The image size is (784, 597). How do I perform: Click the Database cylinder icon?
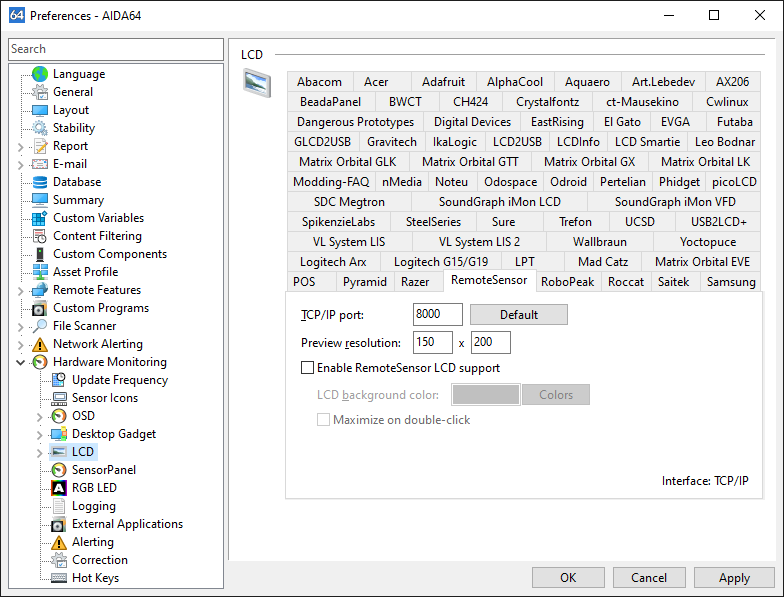tap(40, 182)
